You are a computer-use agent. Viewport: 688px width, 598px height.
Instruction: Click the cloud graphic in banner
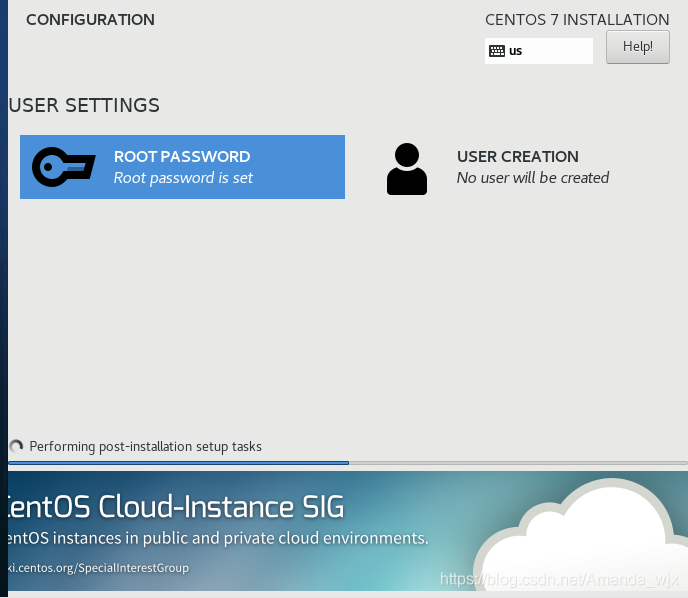click(x=579, y=533)
